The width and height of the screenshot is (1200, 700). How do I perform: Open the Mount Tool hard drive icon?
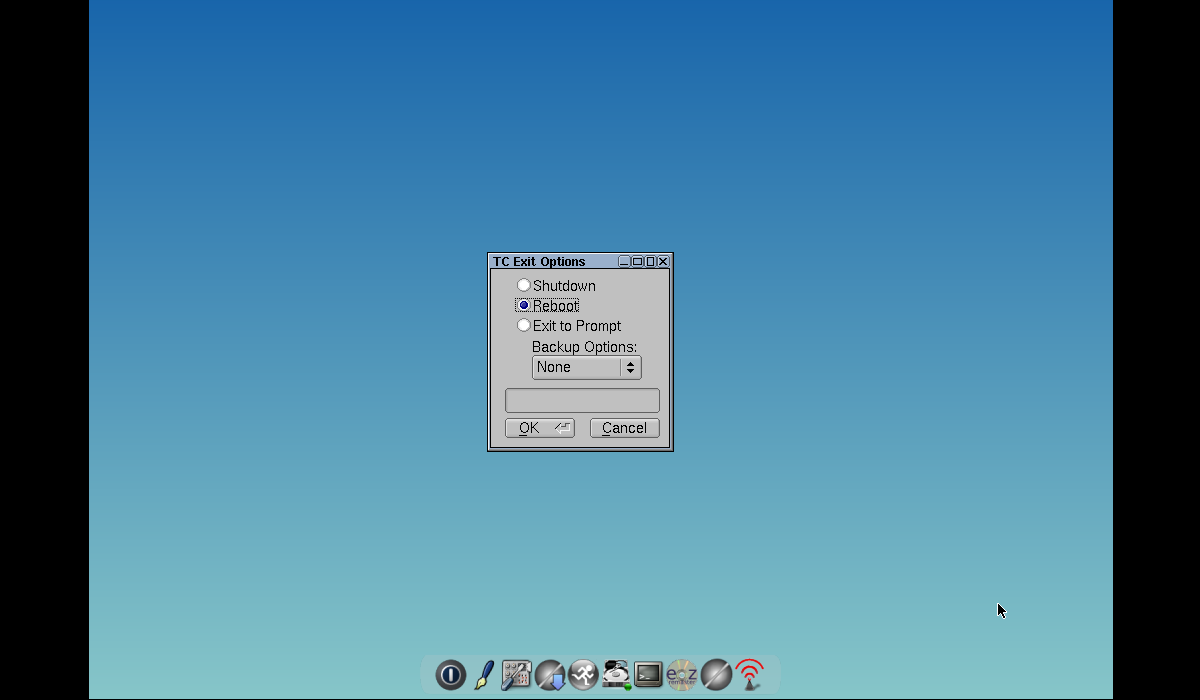pyautogui.click(x=616, y=675)
